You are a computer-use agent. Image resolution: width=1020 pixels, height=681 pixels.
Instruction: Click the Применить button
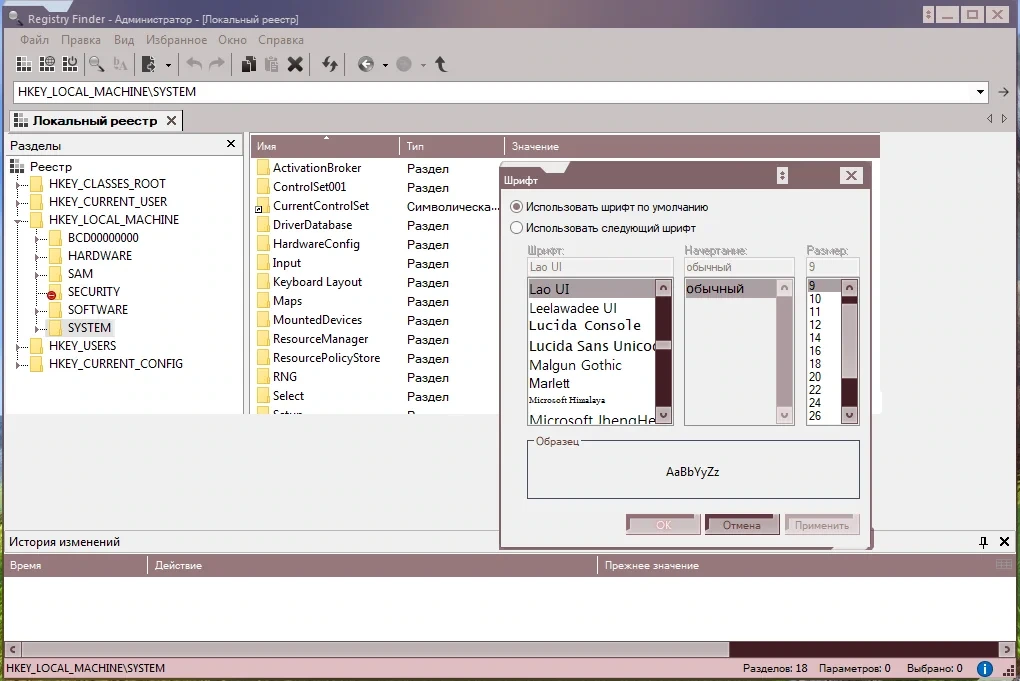point(822,524)
